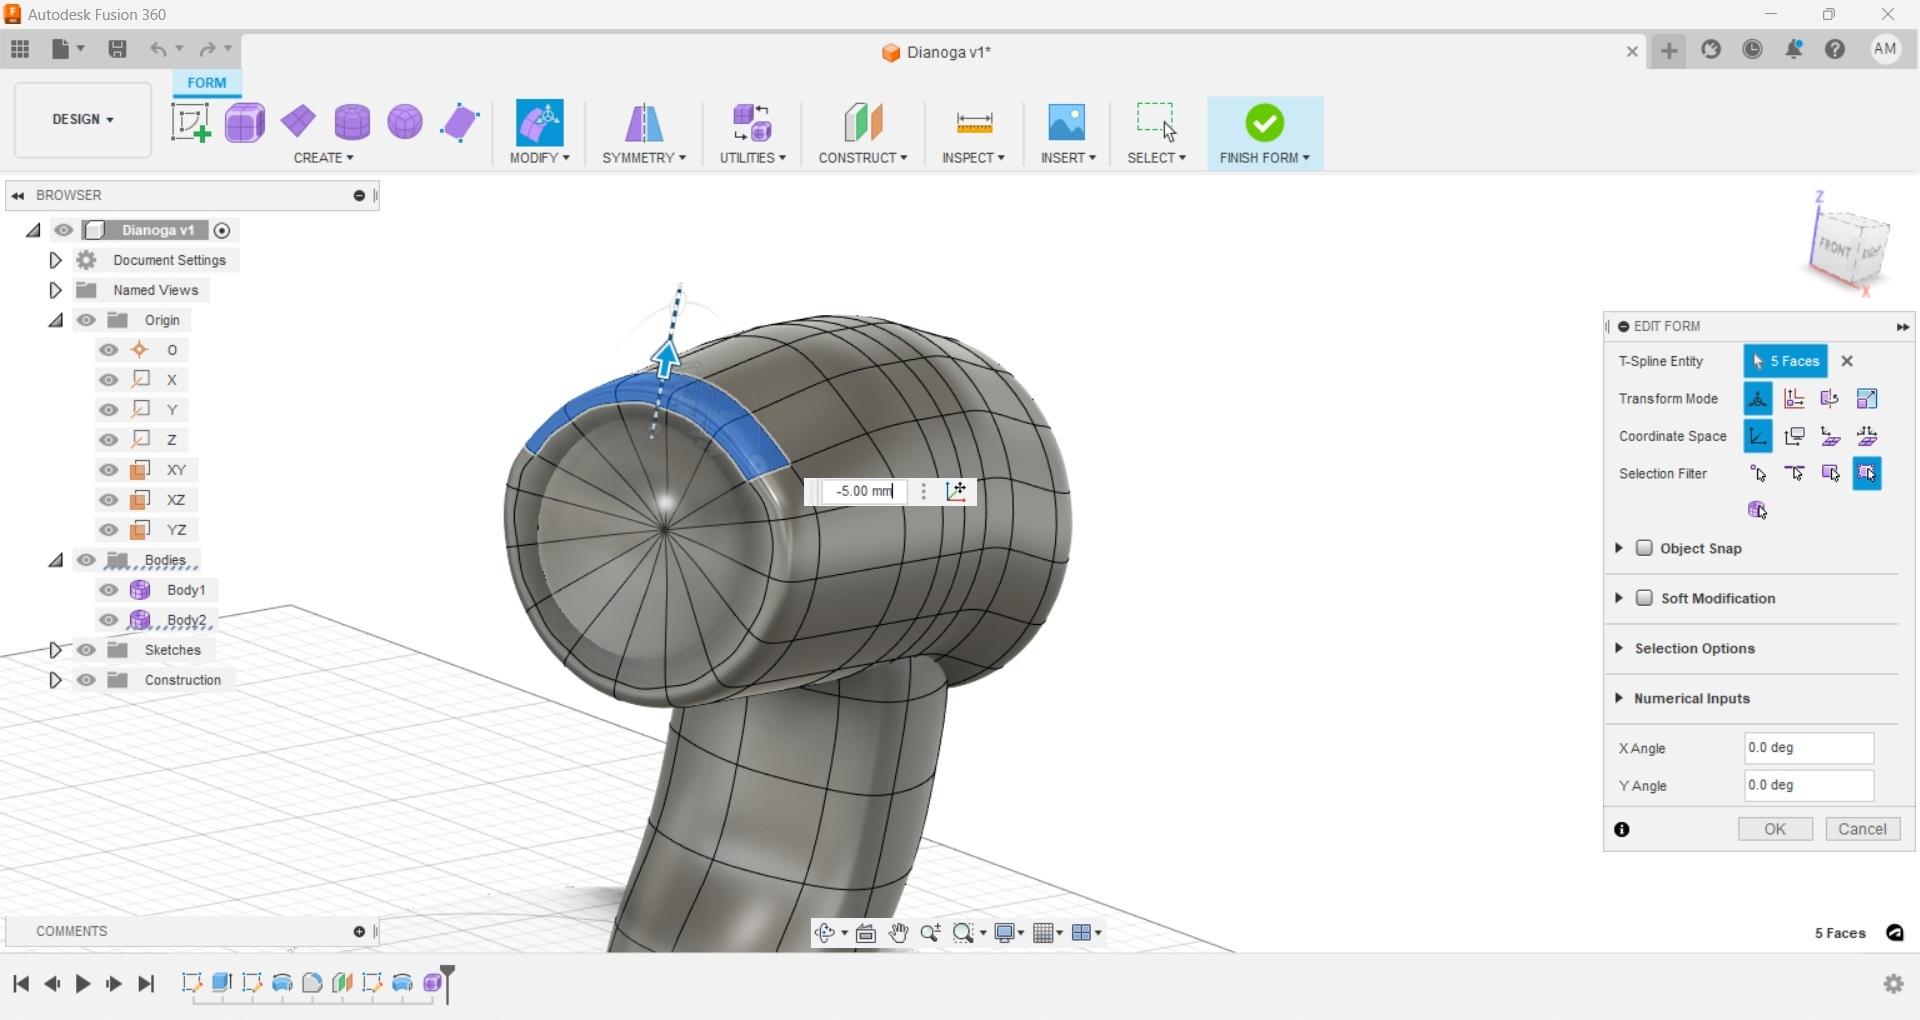Enable the Object Snap checkbox
This screenshot has width=1920, height=1020.
pos(1646,548)
